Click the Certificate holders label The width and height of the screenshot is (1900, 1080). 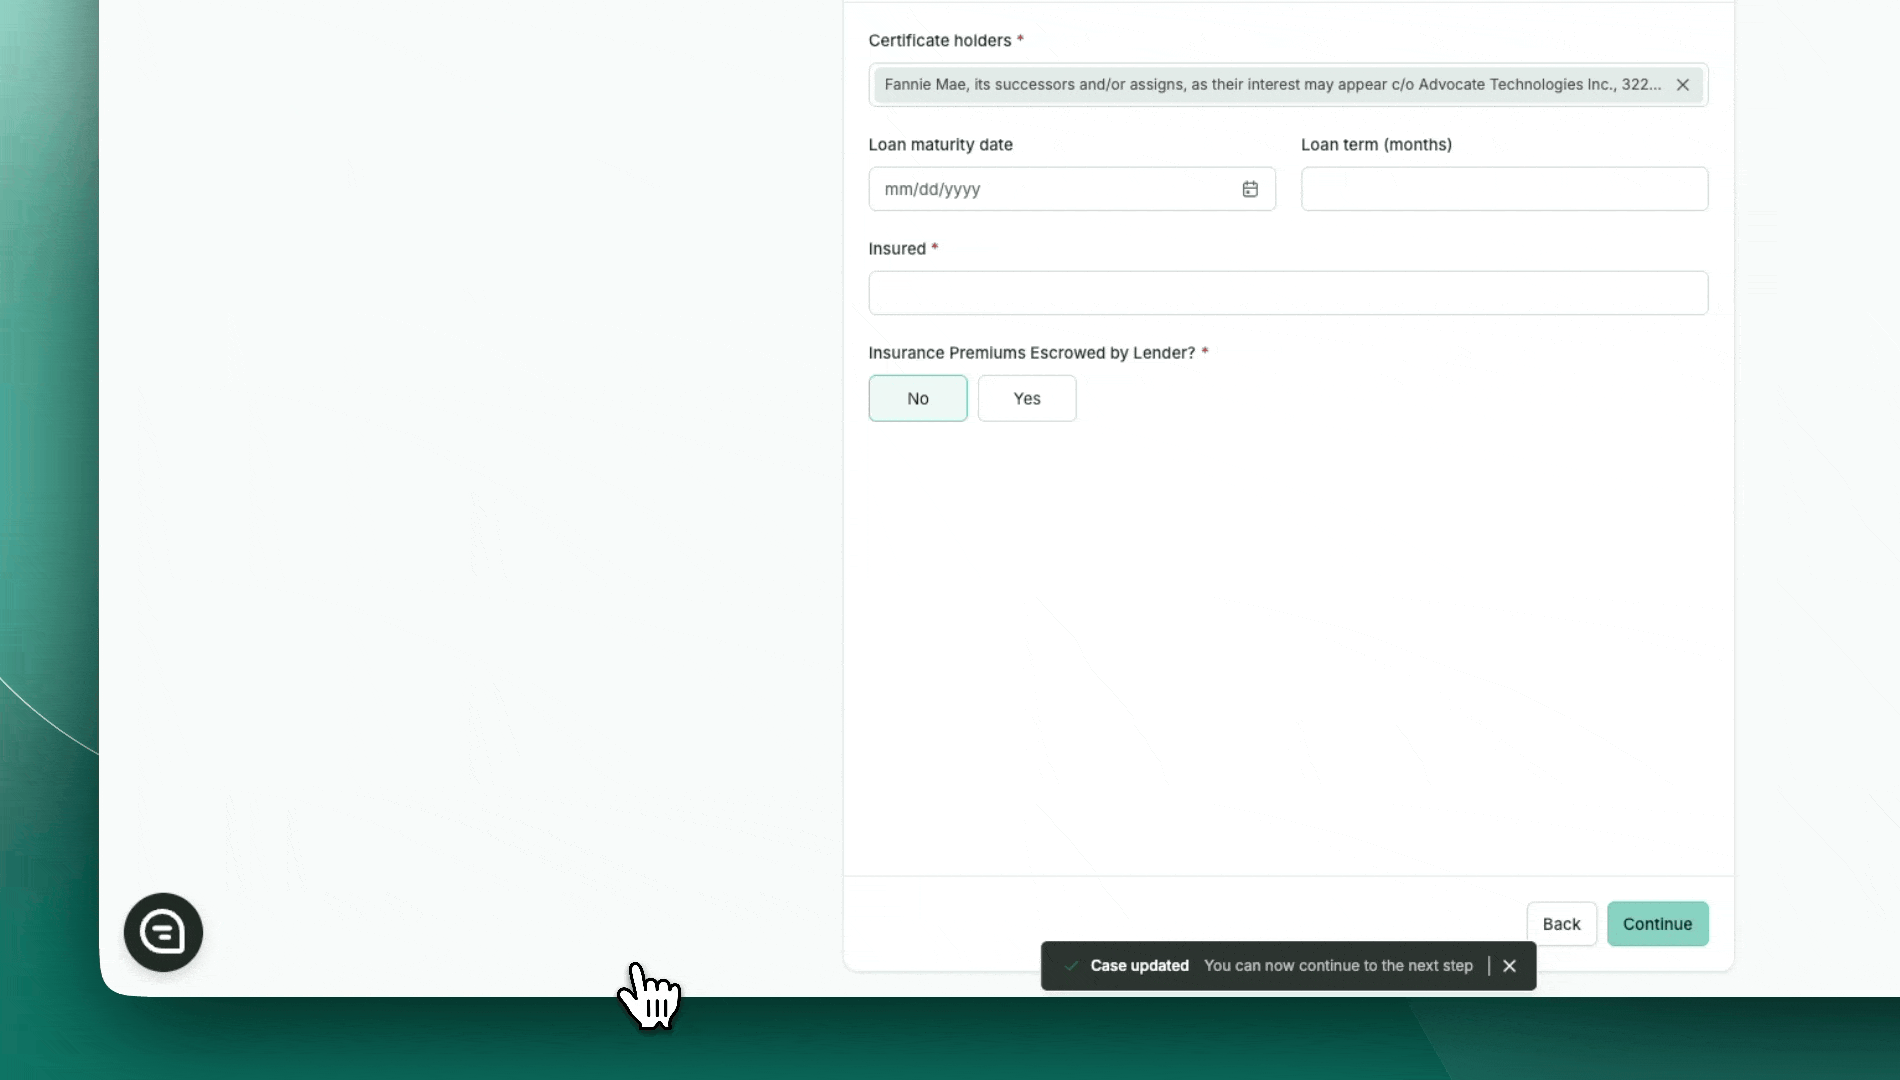(x=939, y=41)
